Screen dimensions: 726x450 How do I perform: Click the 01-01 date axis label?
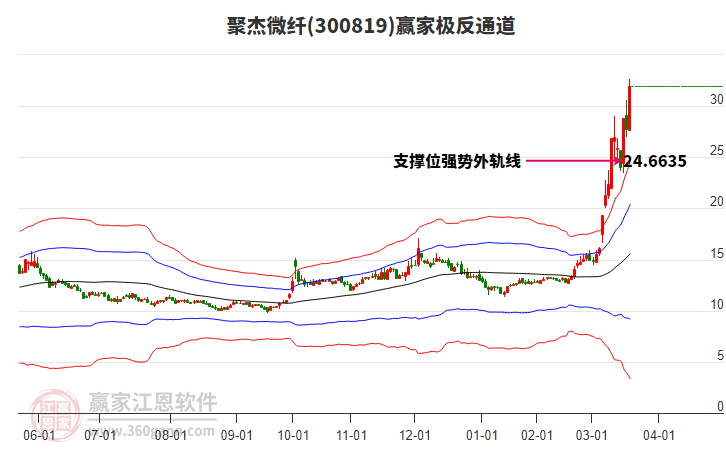(x=482, y=435)
